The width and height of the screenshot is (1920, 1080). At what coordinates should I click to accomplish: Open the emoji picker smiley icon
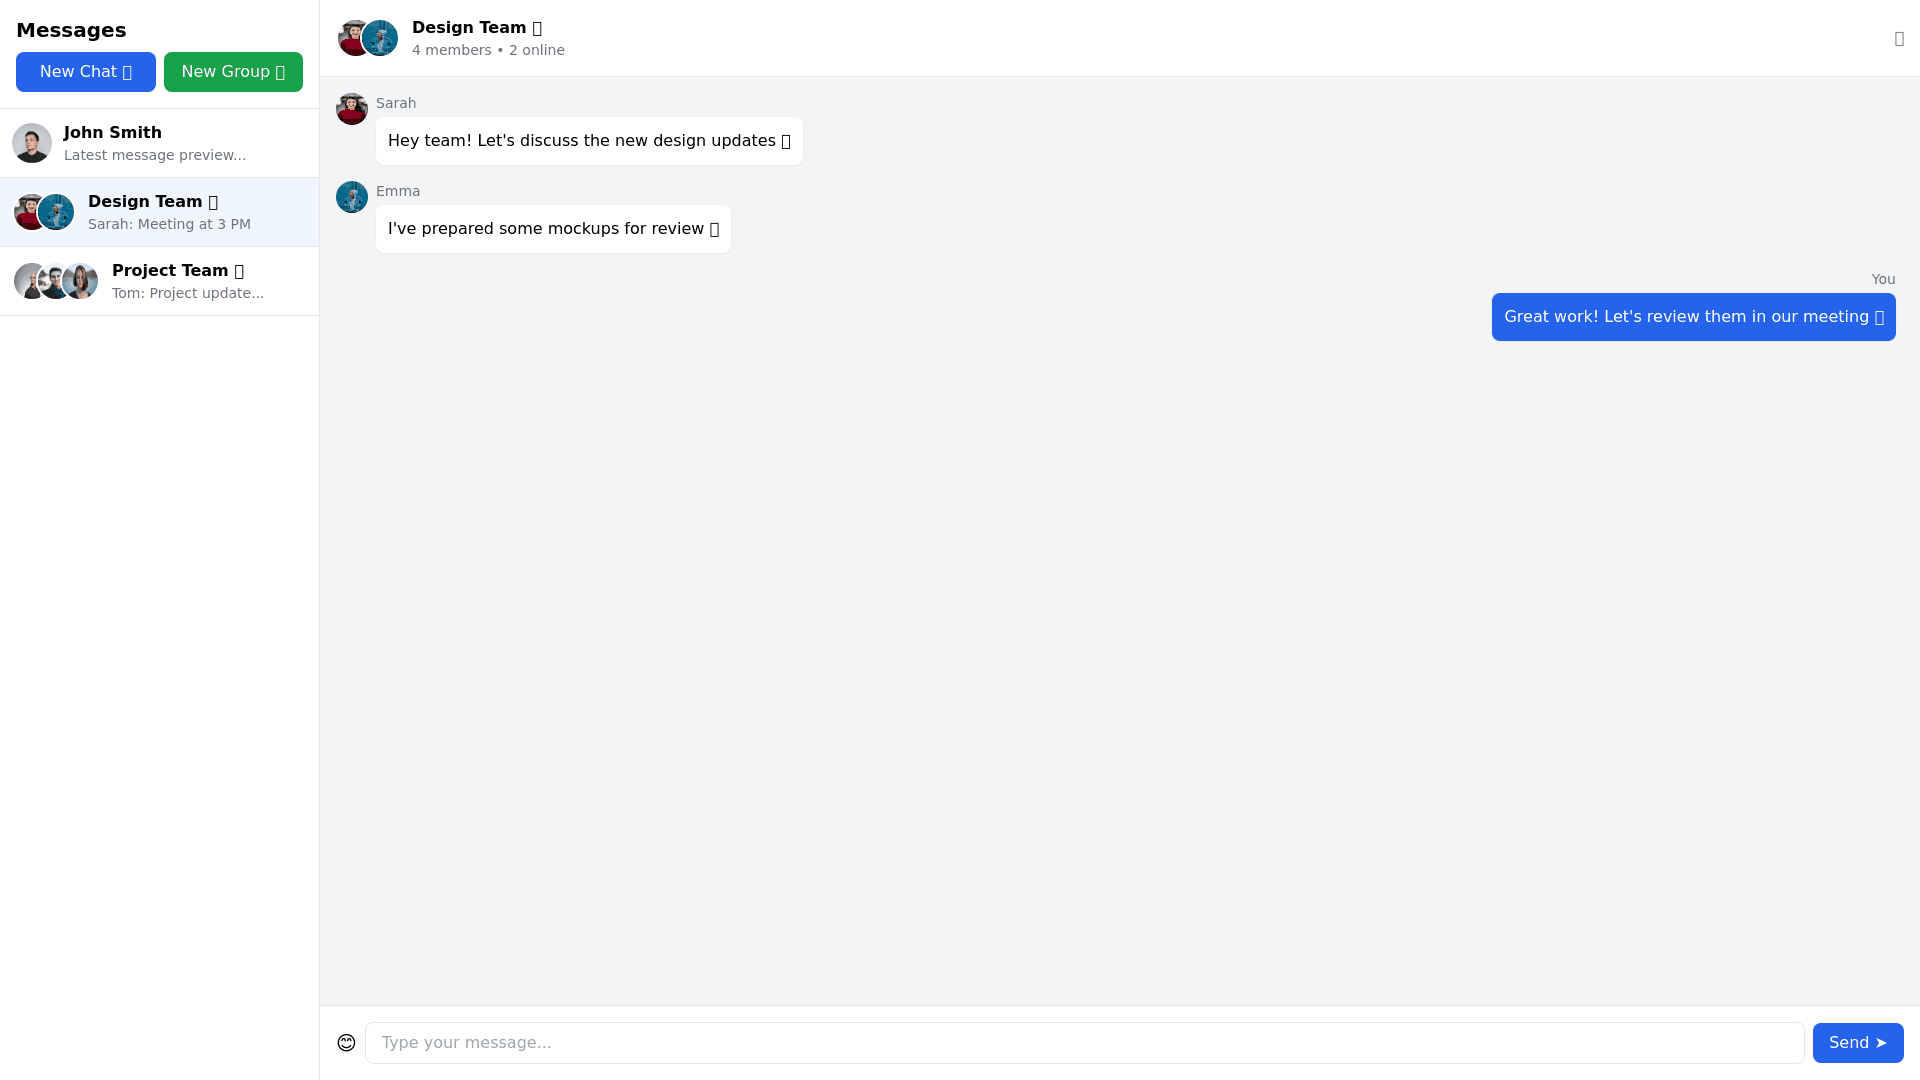(x=346, y=1043)
